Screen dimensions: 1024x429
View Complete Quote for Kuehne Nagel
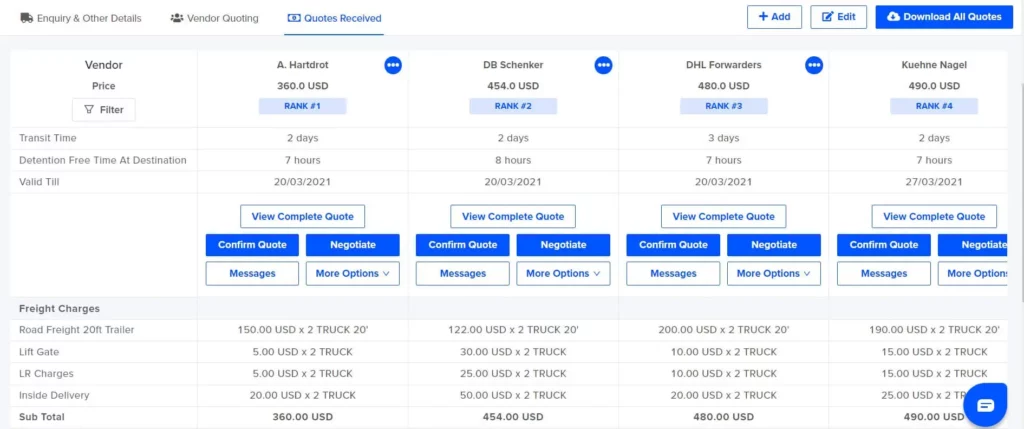pyautogui.click(x=934, y=216)
